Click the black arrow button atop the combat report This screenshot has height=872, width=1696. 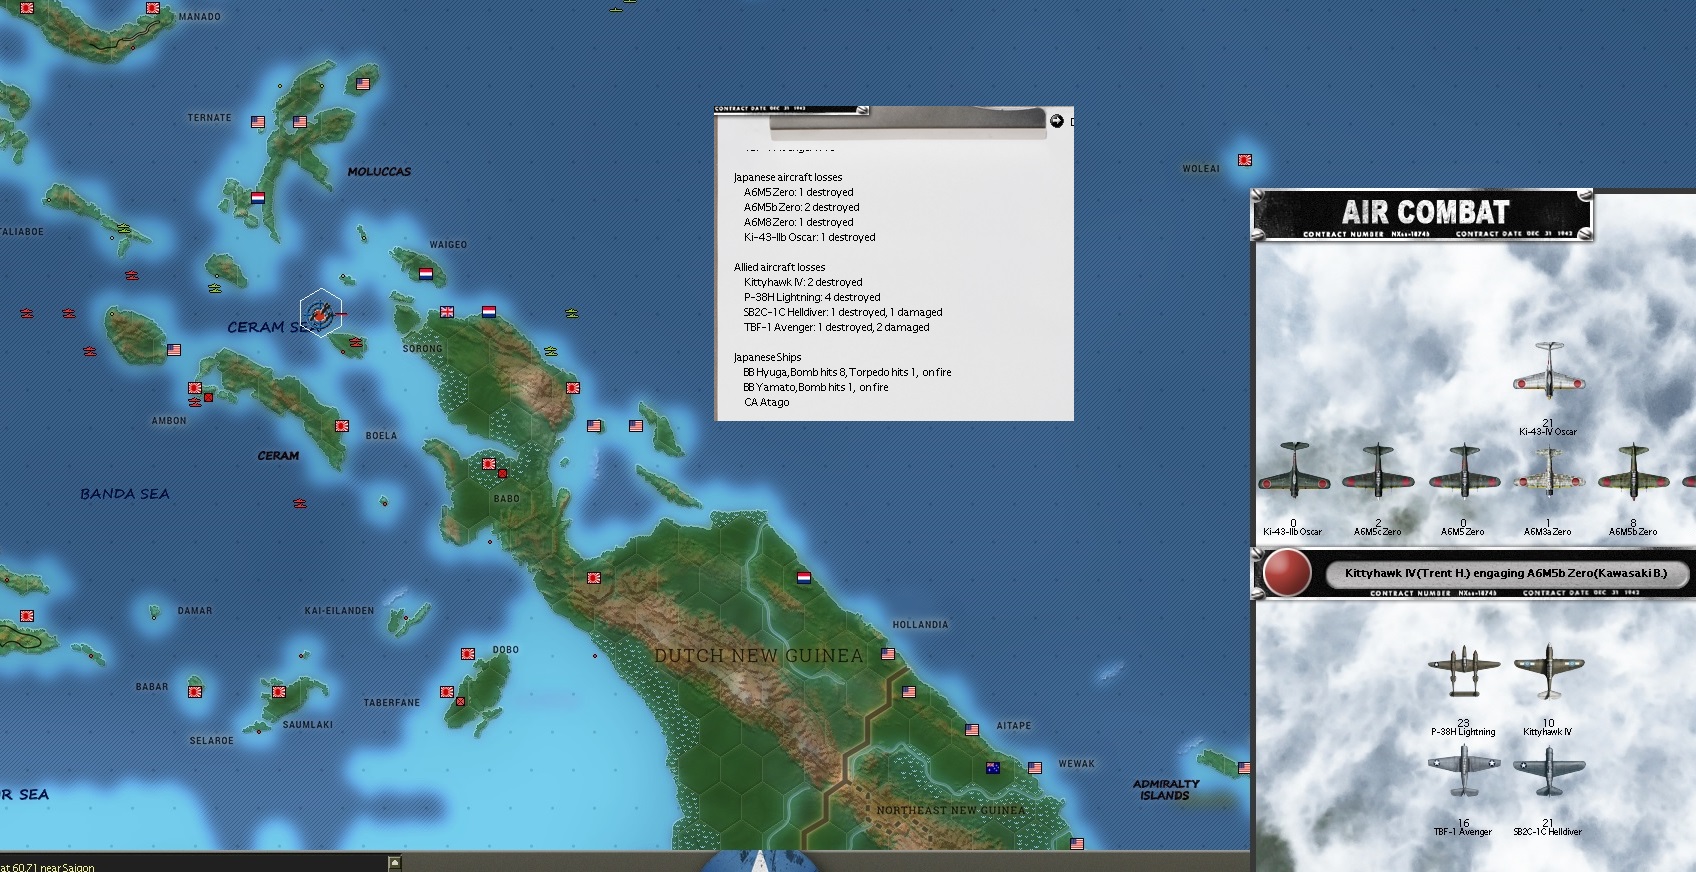click(x=1056, y=121)
